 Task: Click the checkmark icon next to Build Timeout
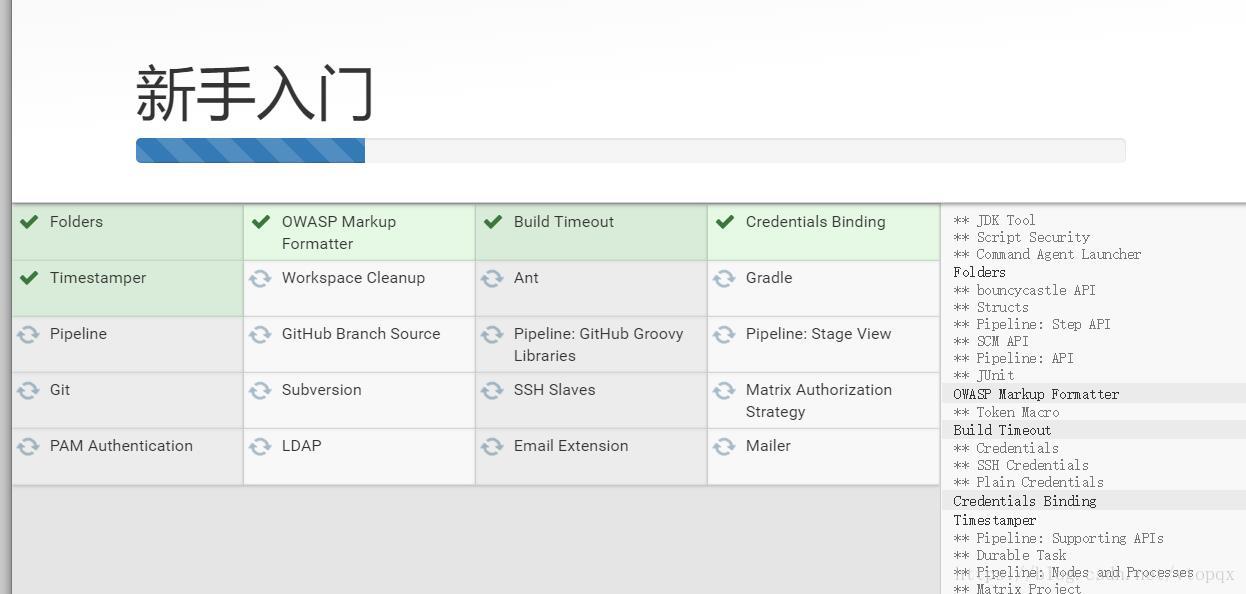[493, 222]
